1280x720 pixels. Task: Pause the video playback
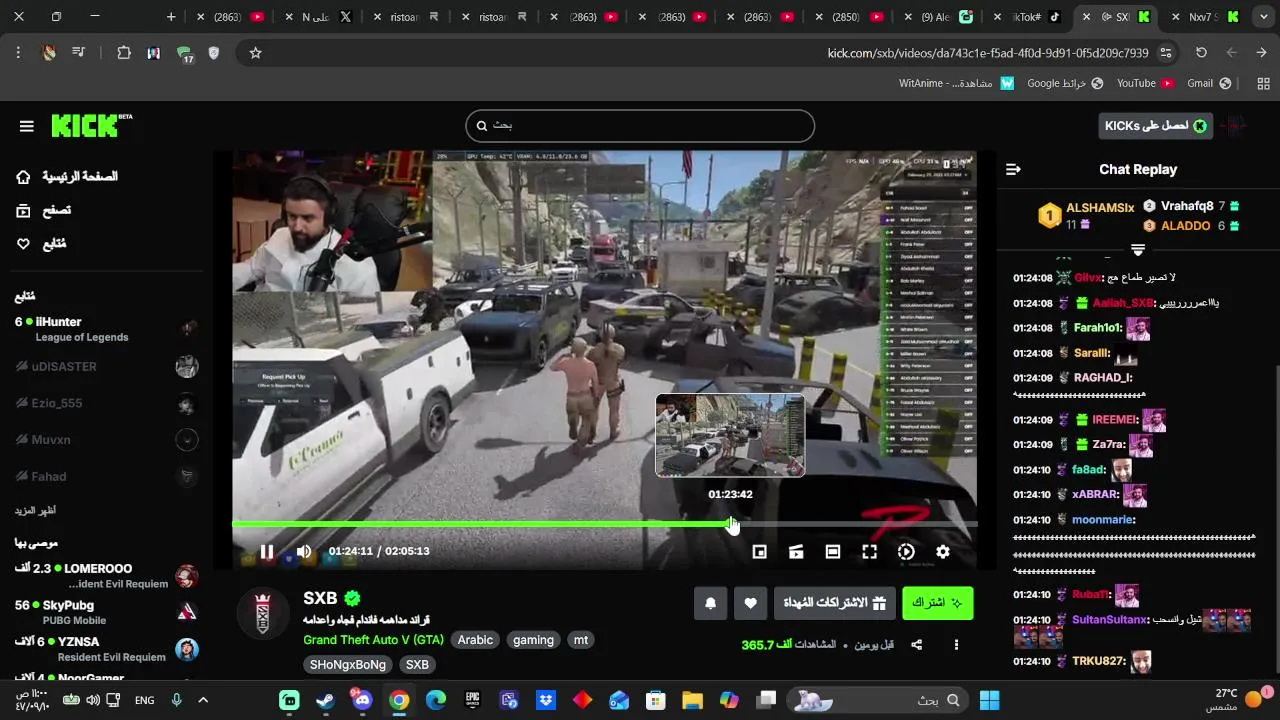(x=267, y=551)
